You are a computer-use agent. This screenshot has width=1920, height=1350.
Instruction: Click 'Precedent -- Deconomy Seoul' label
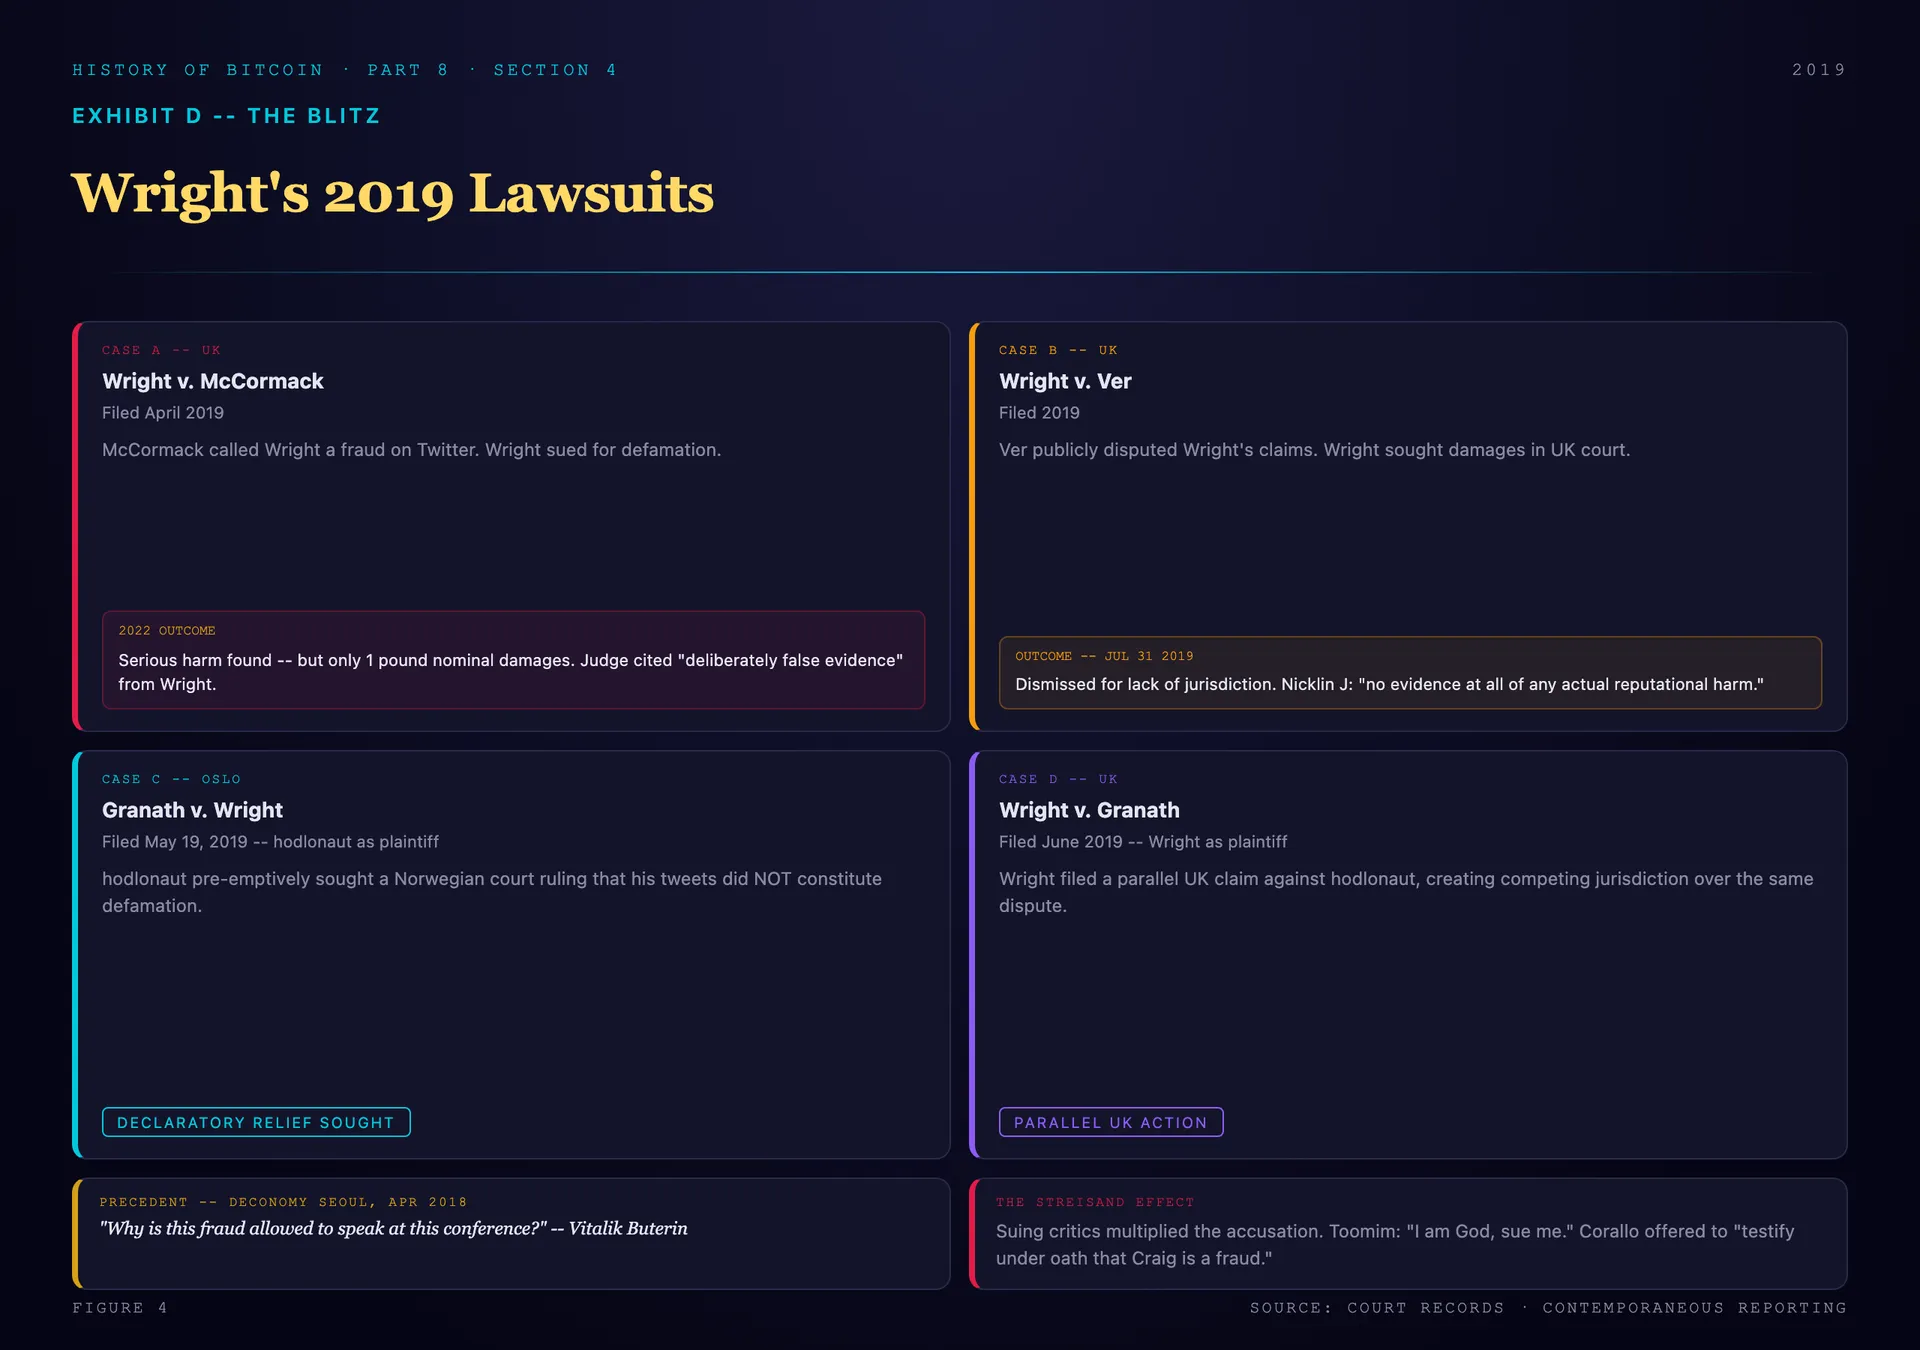(283, 1202)
